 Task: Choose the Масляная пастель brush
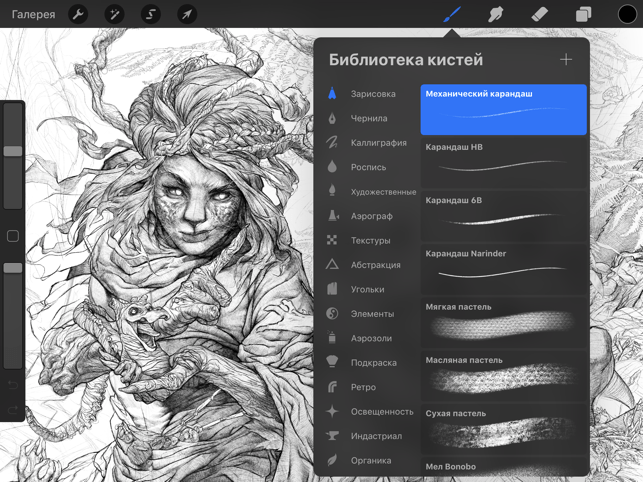pos(504,376)
